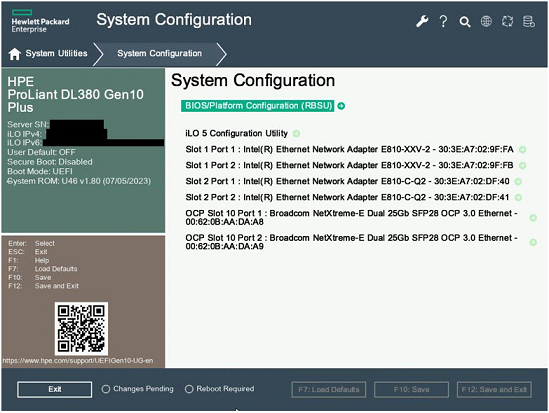Image resolution: width=549 pixels, height=413 pixels.
Task: Open Slot 2 Port 1 E810-C-Q2 adapter
Action: point(347,181)
